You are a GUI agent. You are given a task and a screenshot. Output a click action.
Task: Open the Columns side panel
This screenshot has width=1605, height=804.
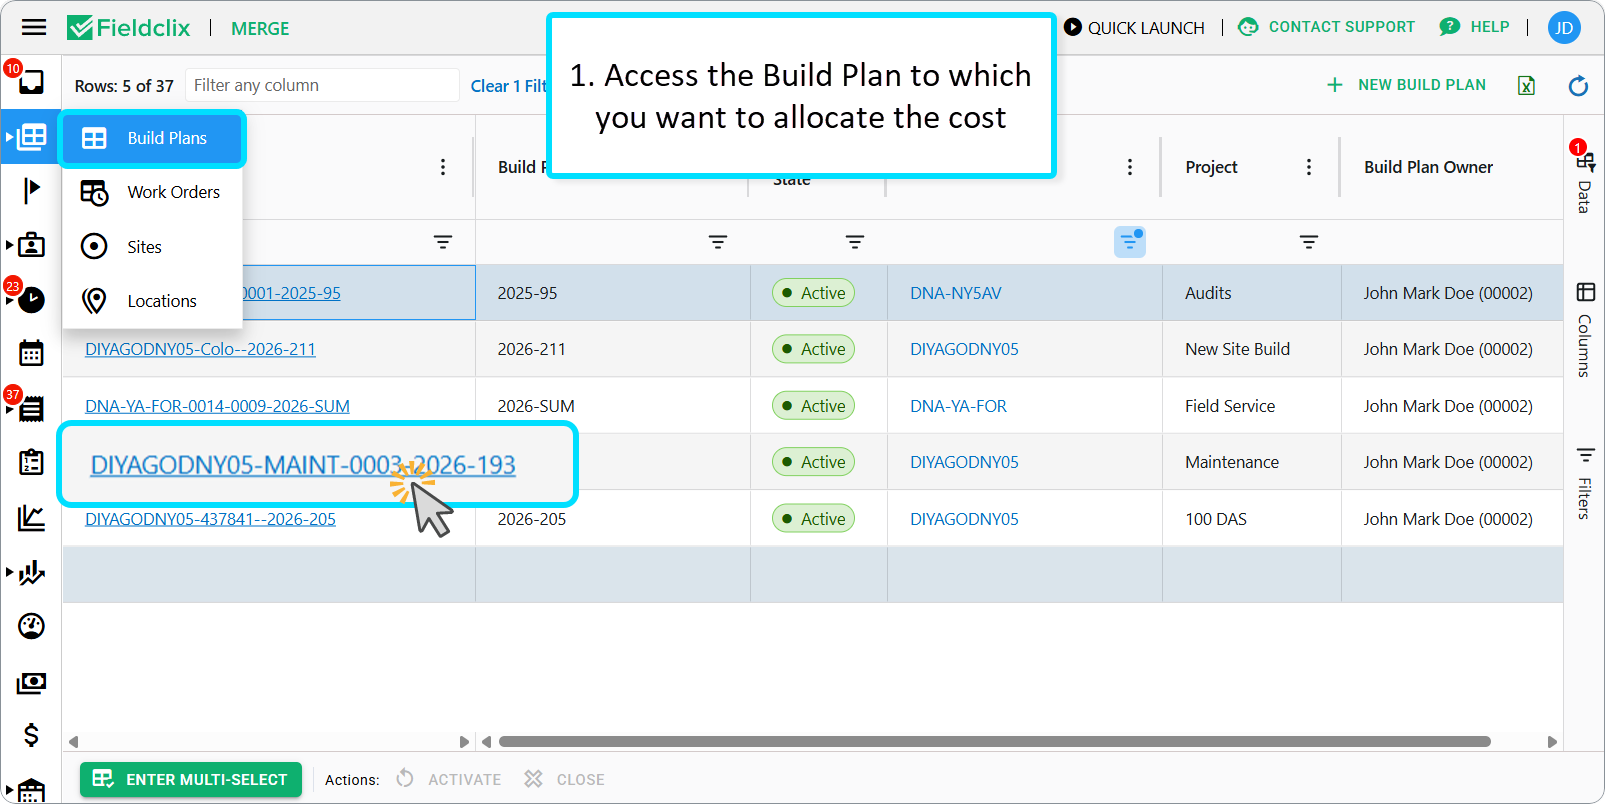[1585, 331]
